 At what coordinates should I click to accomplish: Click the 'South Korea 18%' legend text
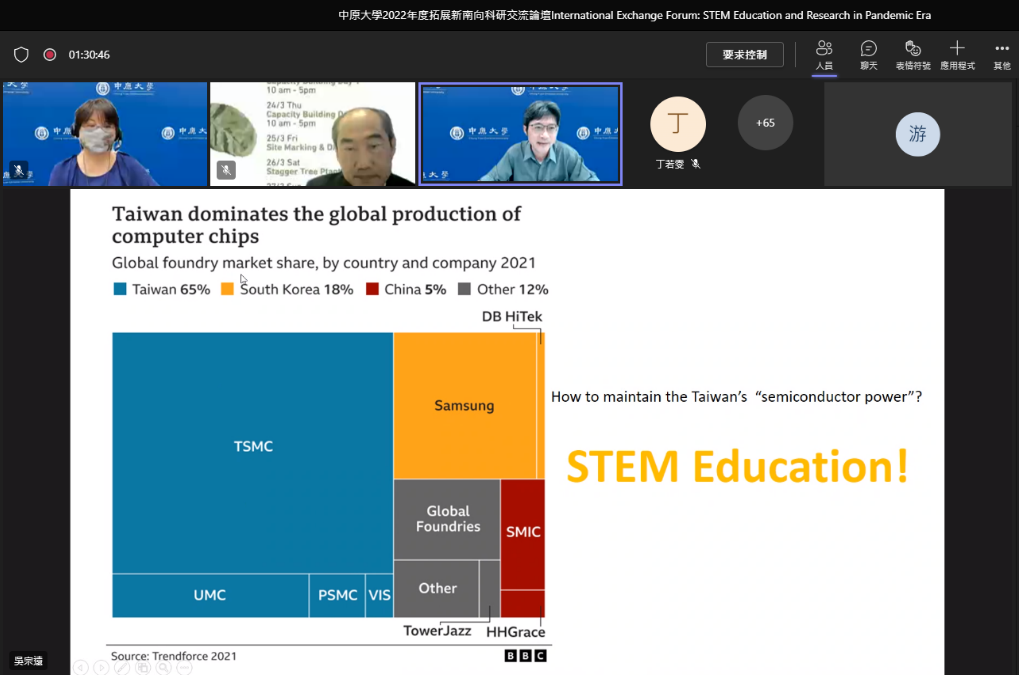(x=296, y=289)
